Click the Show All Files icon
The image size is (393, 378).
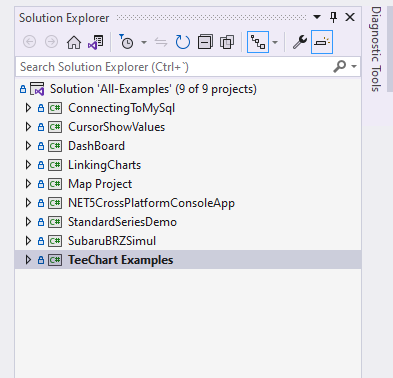point(227,42)
